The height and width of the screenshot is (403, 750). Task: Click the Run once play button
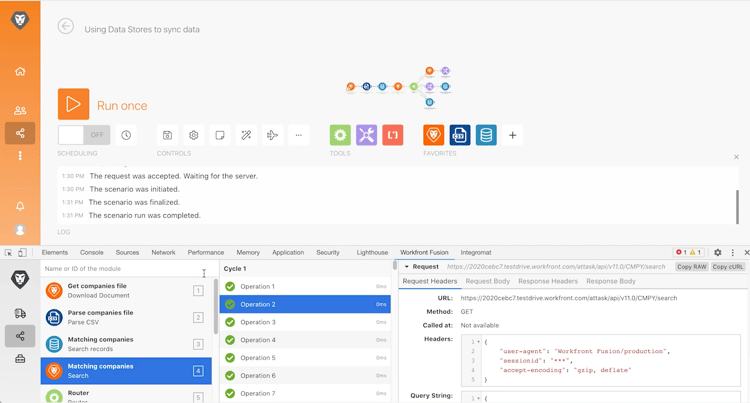click(x=73, y=104)
